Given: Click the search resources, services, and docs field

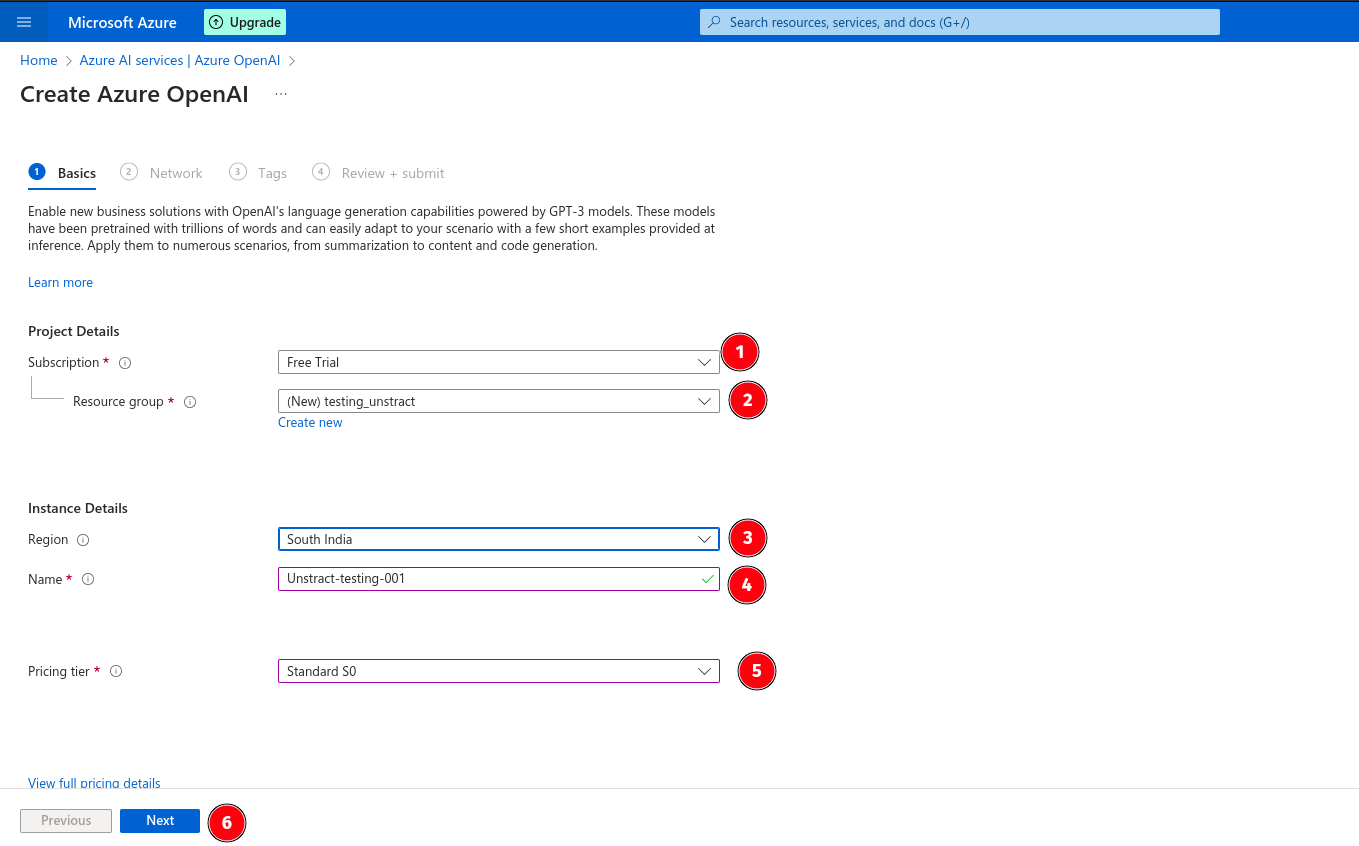Looking at the screenshot, I should point(960,22).
